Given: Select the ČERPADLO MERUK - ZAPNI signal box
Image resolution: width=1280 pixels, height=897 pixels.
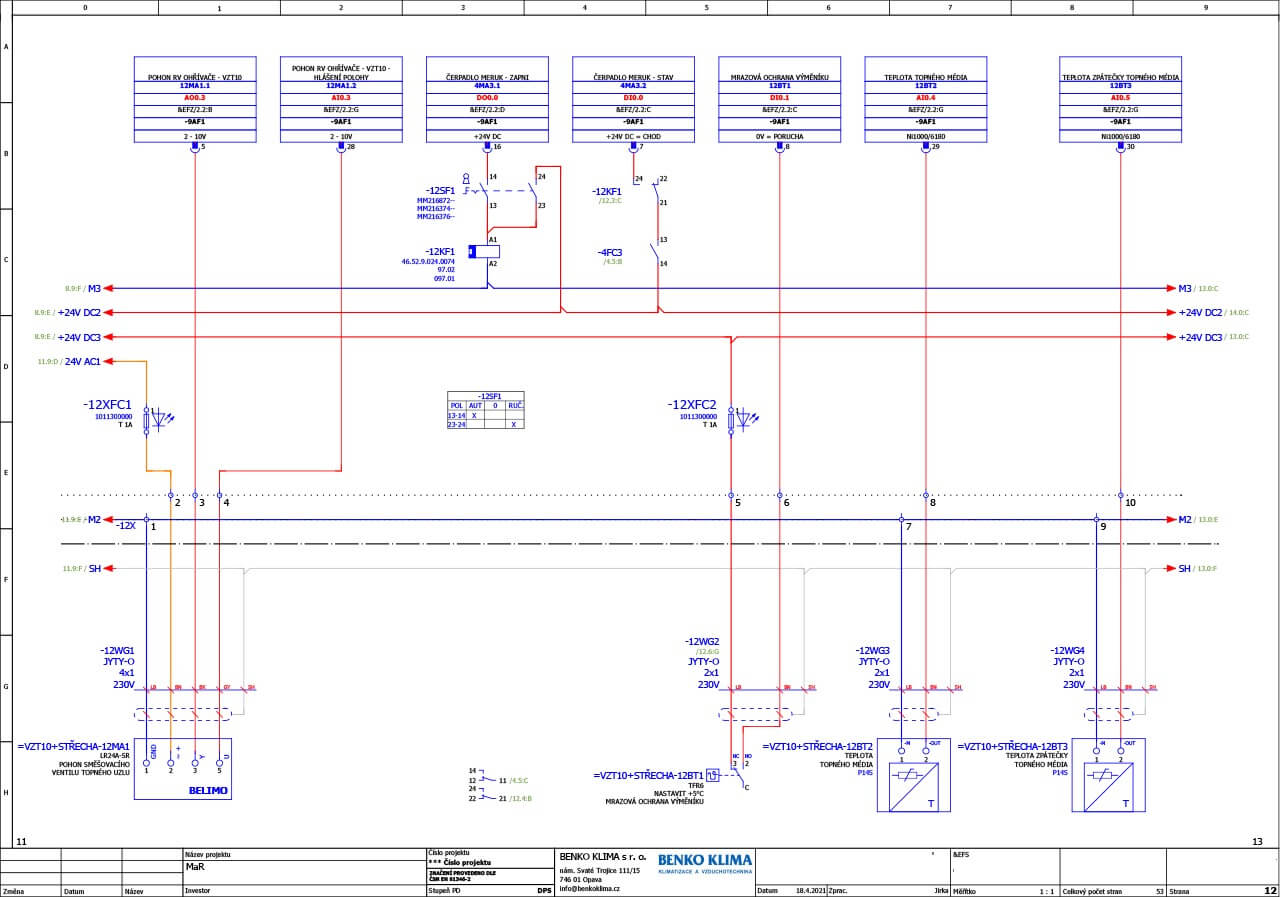Looking at the screenshot, I should coord(487,100).
